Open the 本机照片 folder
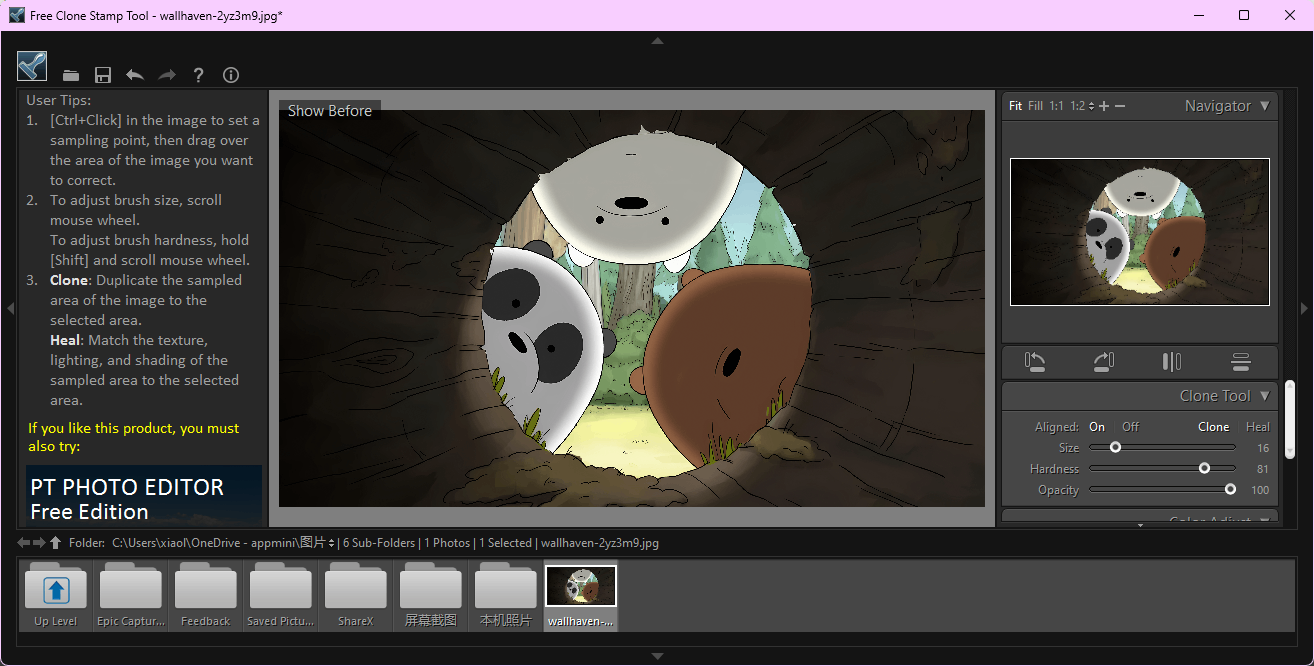 (x=506, y=596)
